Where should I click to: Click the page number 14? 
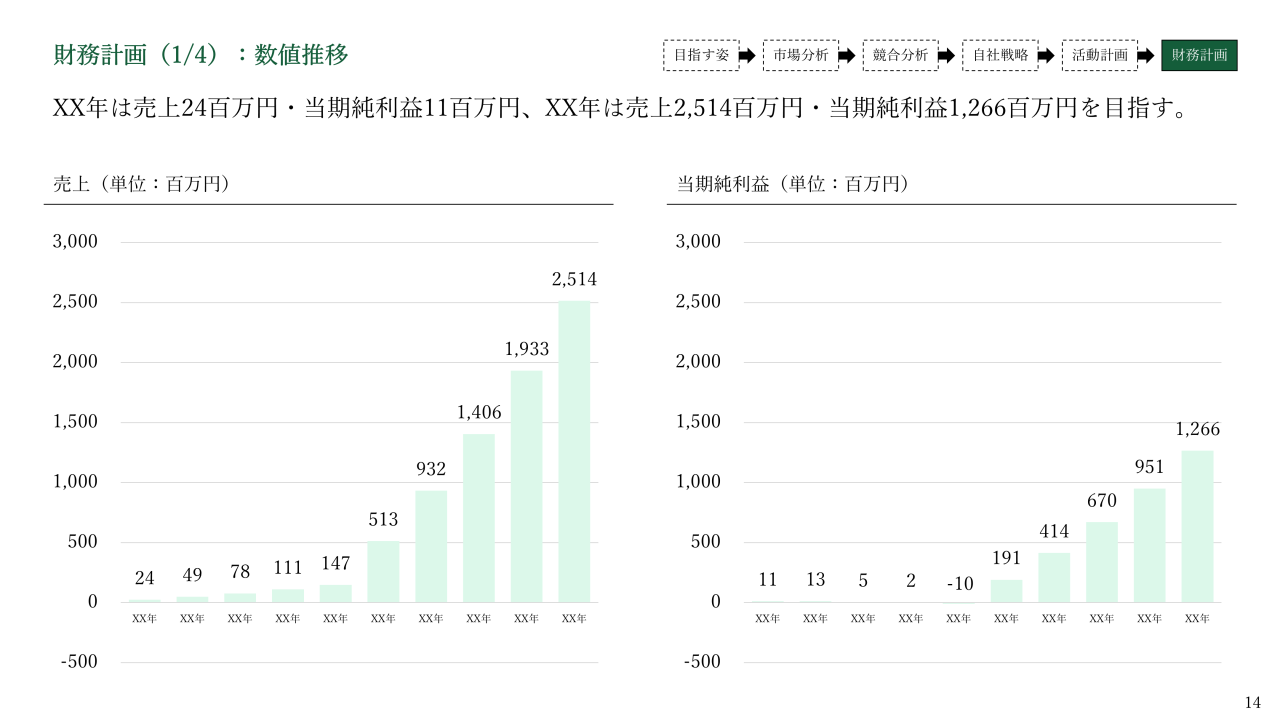click(x=1253, y=701)
